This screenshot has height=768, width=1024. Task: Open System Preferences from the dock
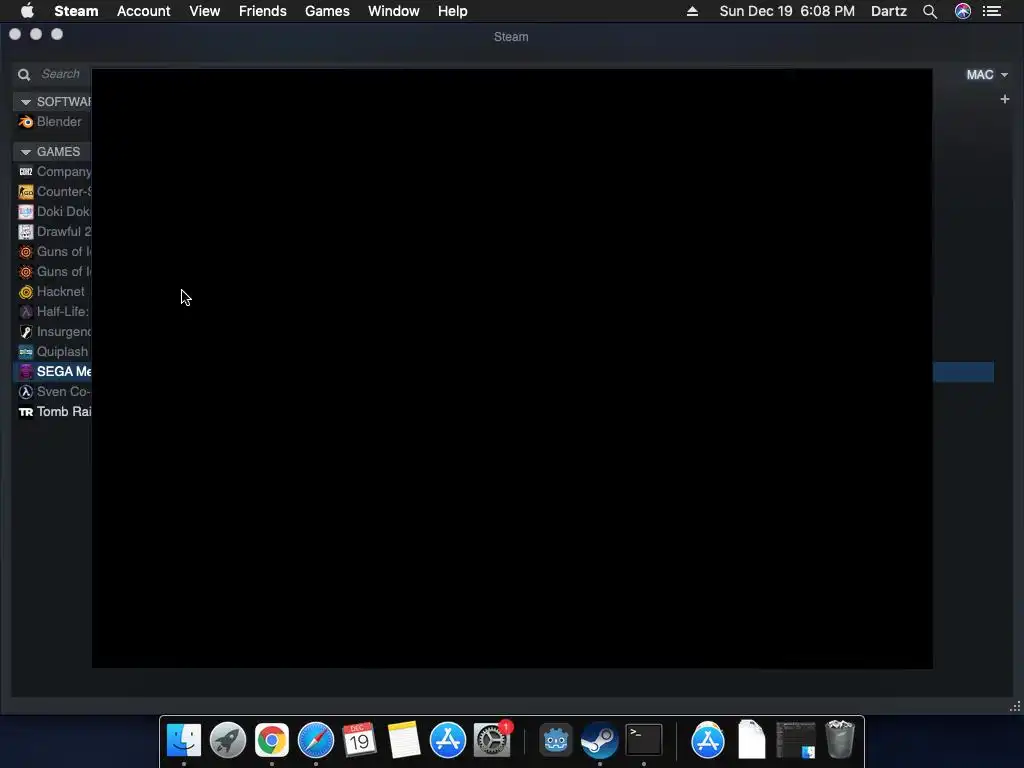coord(492,740)
